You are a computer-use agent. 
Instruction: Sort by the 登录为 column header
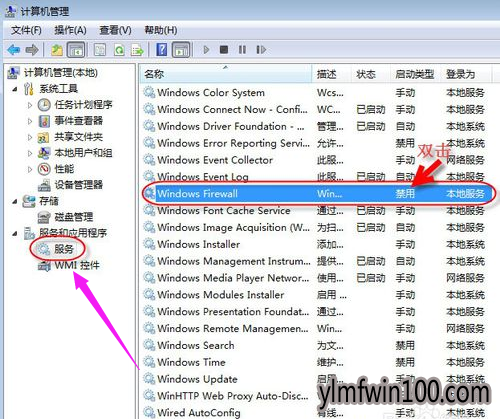(x=466, y=74)
